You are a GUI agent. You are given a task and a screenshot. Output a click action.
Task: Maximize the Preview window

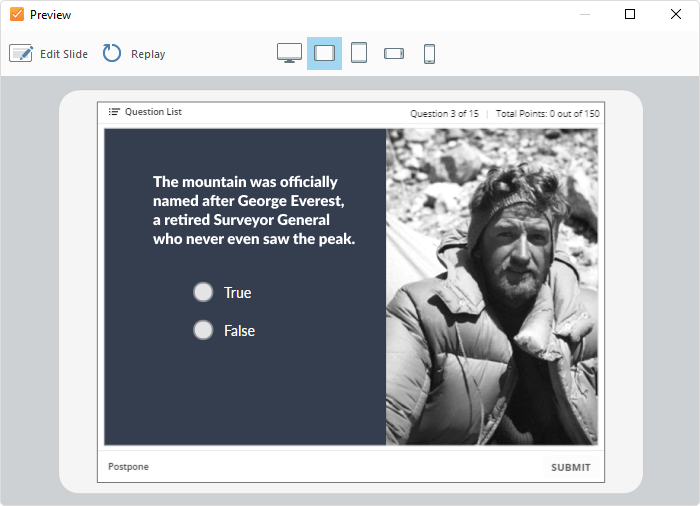[x=630, y=14]
